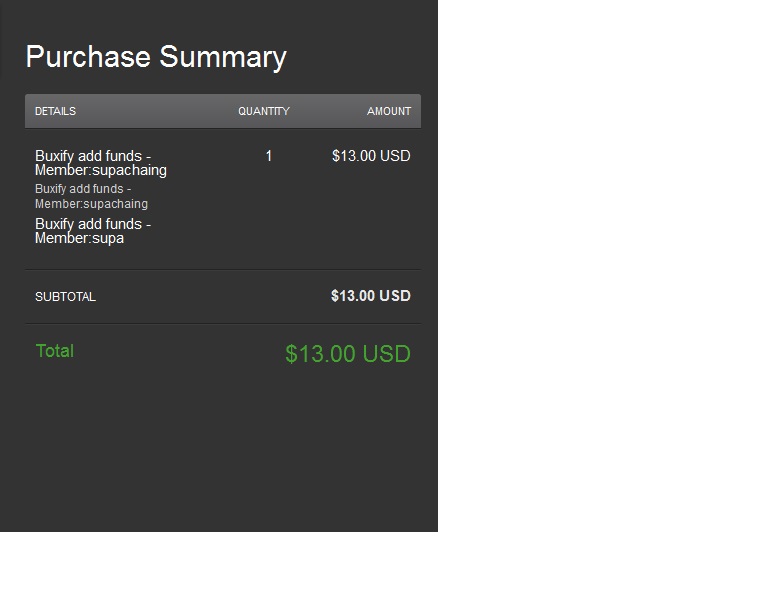Click the line item amount $13.00 USD
The image size is (768, 614).
tap(371, 156)
